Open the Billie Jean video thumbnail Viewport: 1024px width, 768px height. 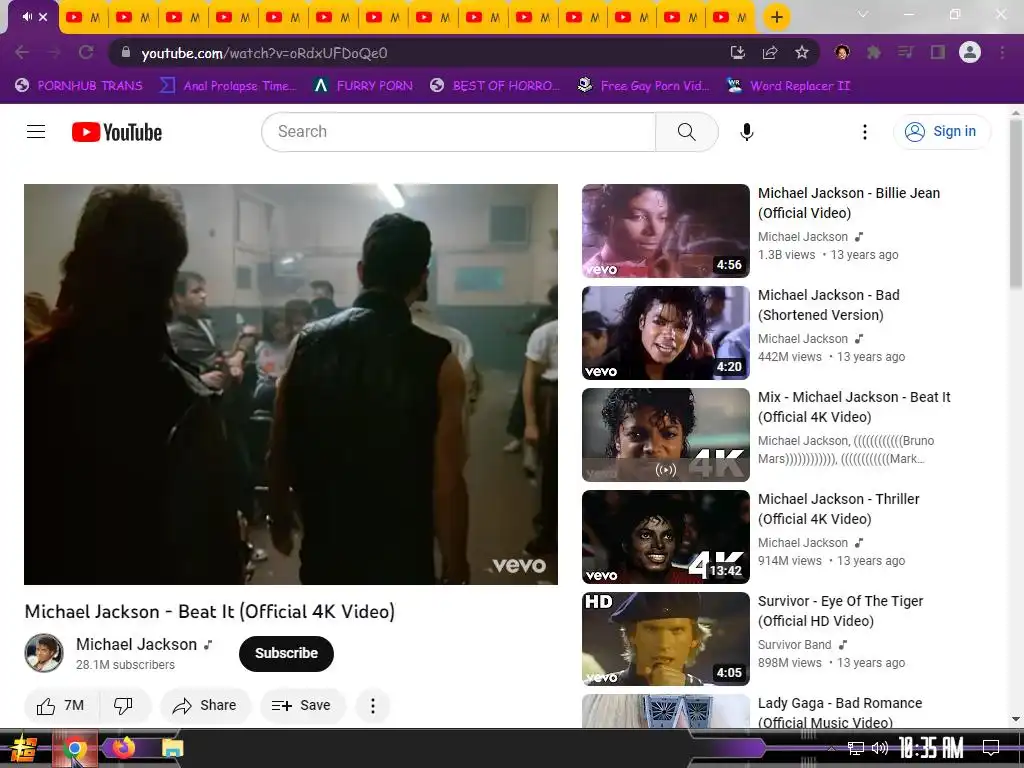(665, 231)
